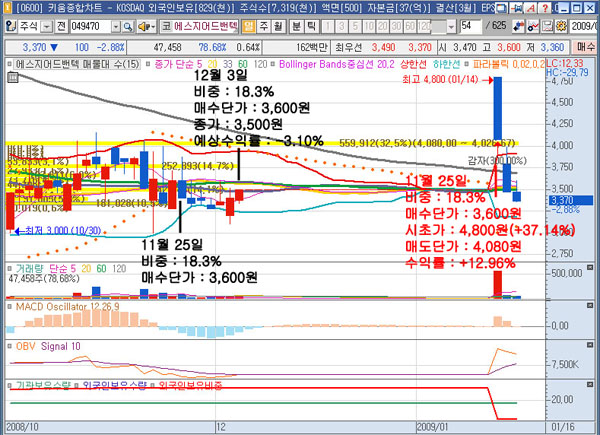
Task: Select the 월 monthly period button
Action: pyautogui.click(x=278, y=26)
